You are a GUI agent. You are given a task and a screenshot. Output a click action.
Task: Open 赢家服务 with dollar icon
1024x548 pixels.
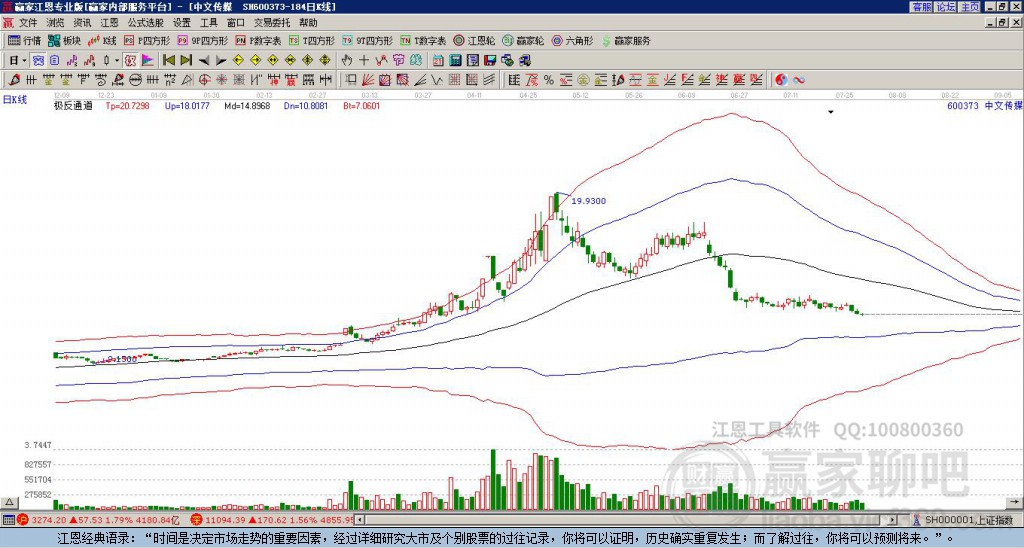point(626,40)
